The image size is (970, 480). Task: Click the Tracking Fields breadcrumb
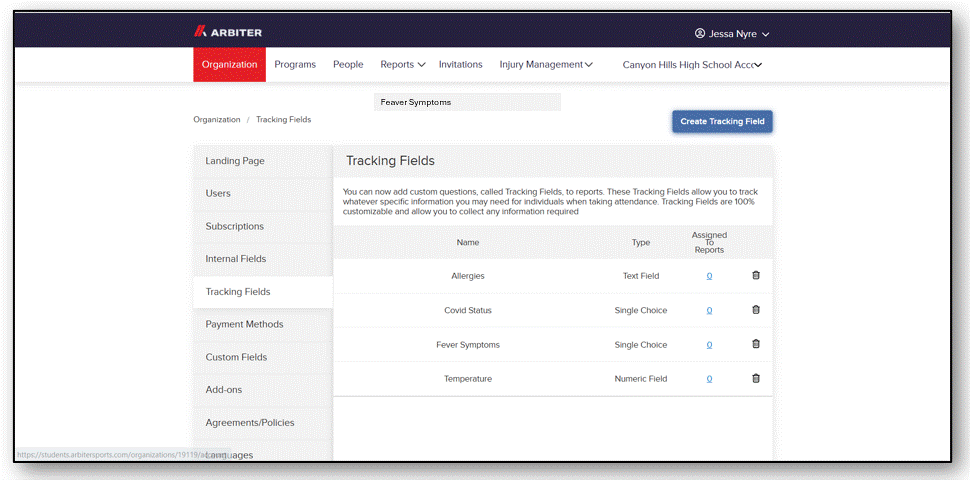[283, 120]
